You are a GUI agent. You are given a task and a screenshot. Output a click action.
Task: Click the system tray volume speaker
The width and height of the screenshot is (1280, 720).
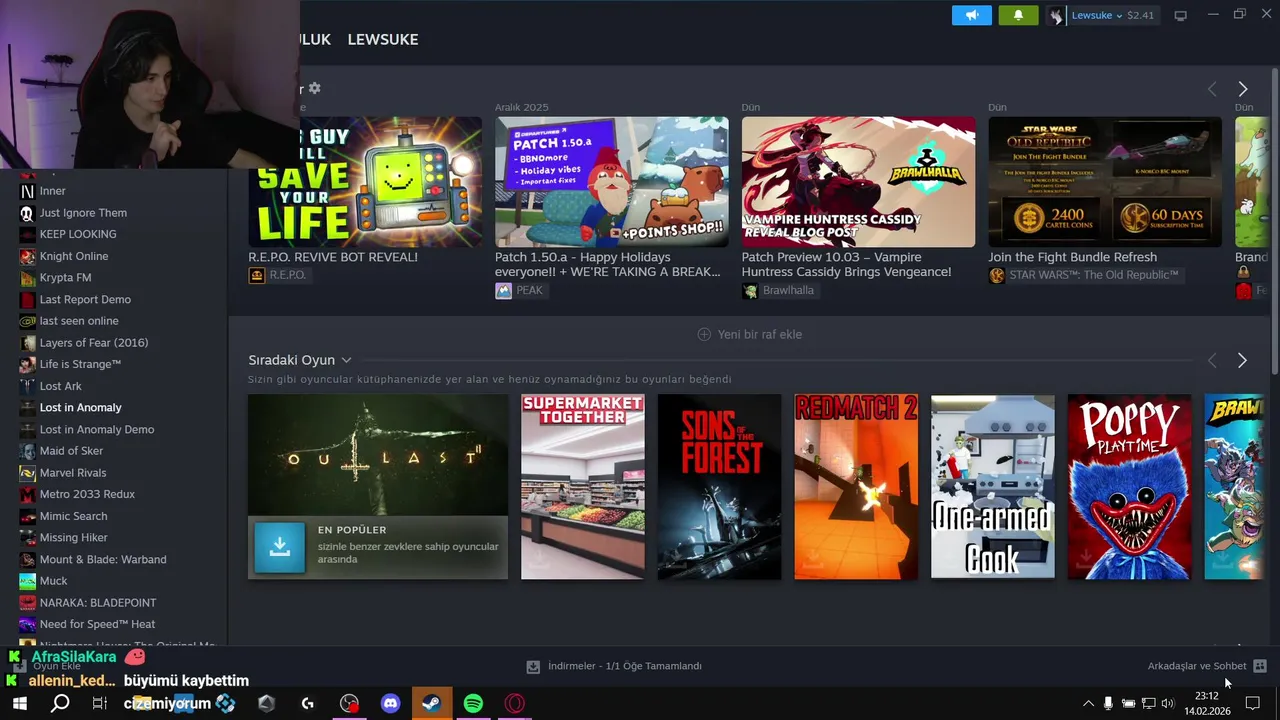pos(1167,704)
